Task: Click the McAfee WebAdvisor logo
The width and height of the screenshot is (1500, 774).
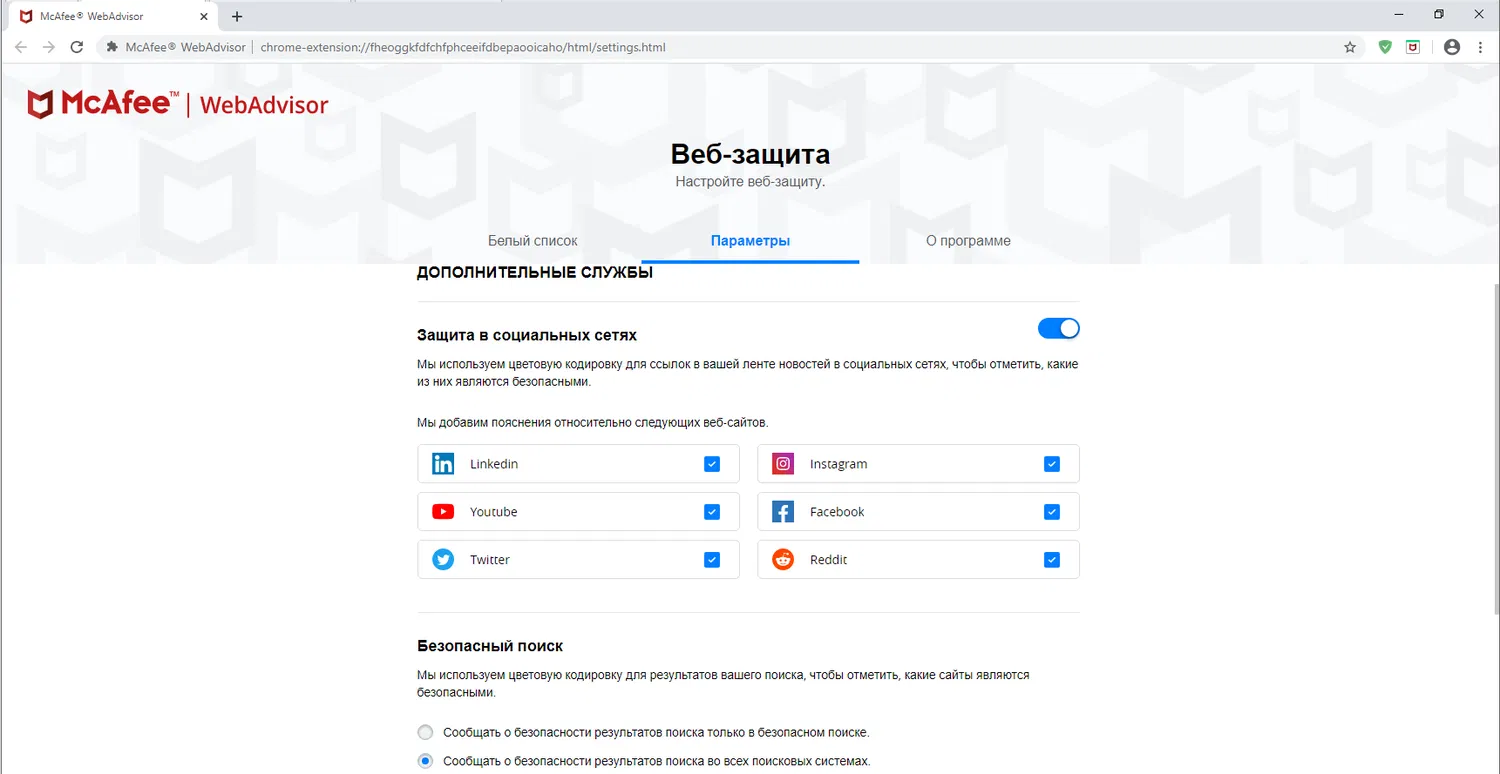Action: click(177, 104)
